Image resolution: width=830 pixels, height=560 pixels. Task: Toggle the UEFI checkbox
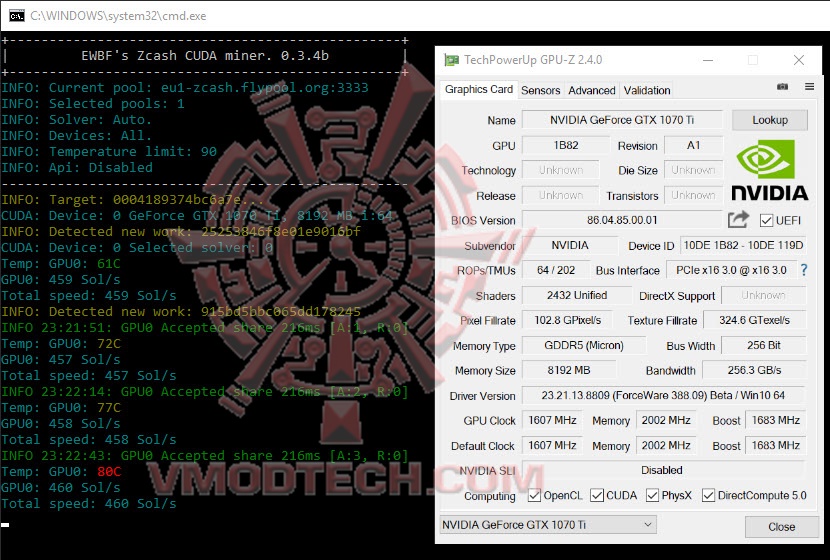coord(765,220)
